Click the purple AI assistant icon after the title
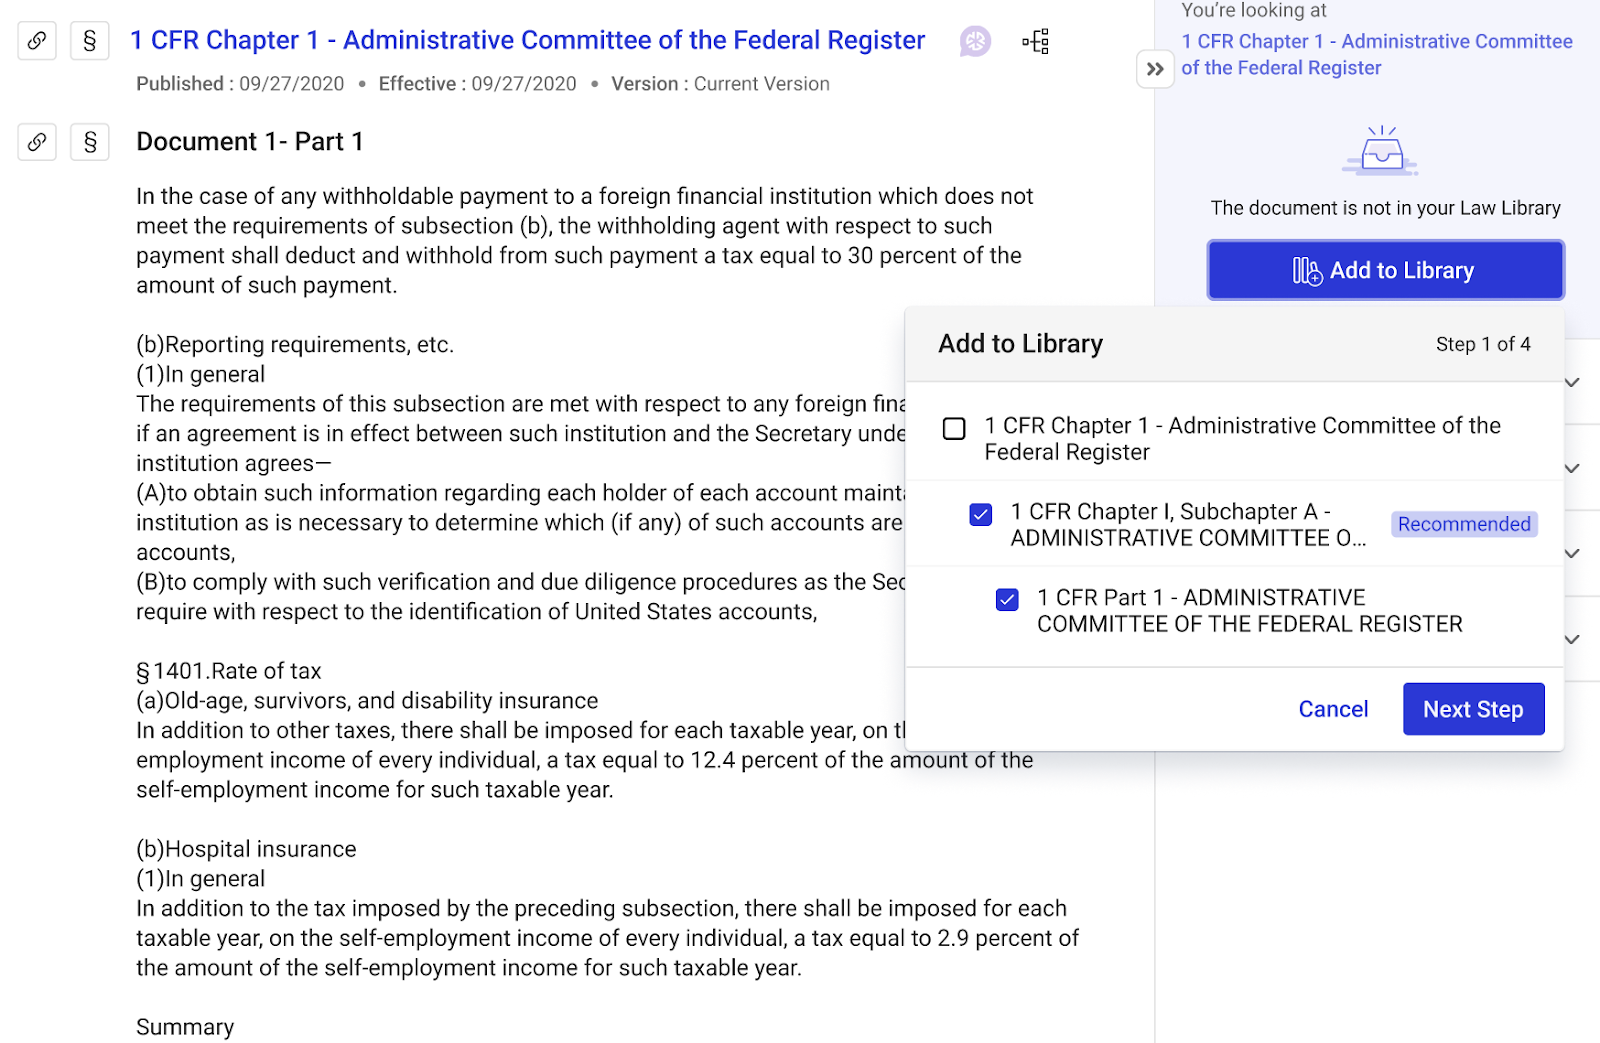Screen dimensions: 1600x1043 (975, 41)
